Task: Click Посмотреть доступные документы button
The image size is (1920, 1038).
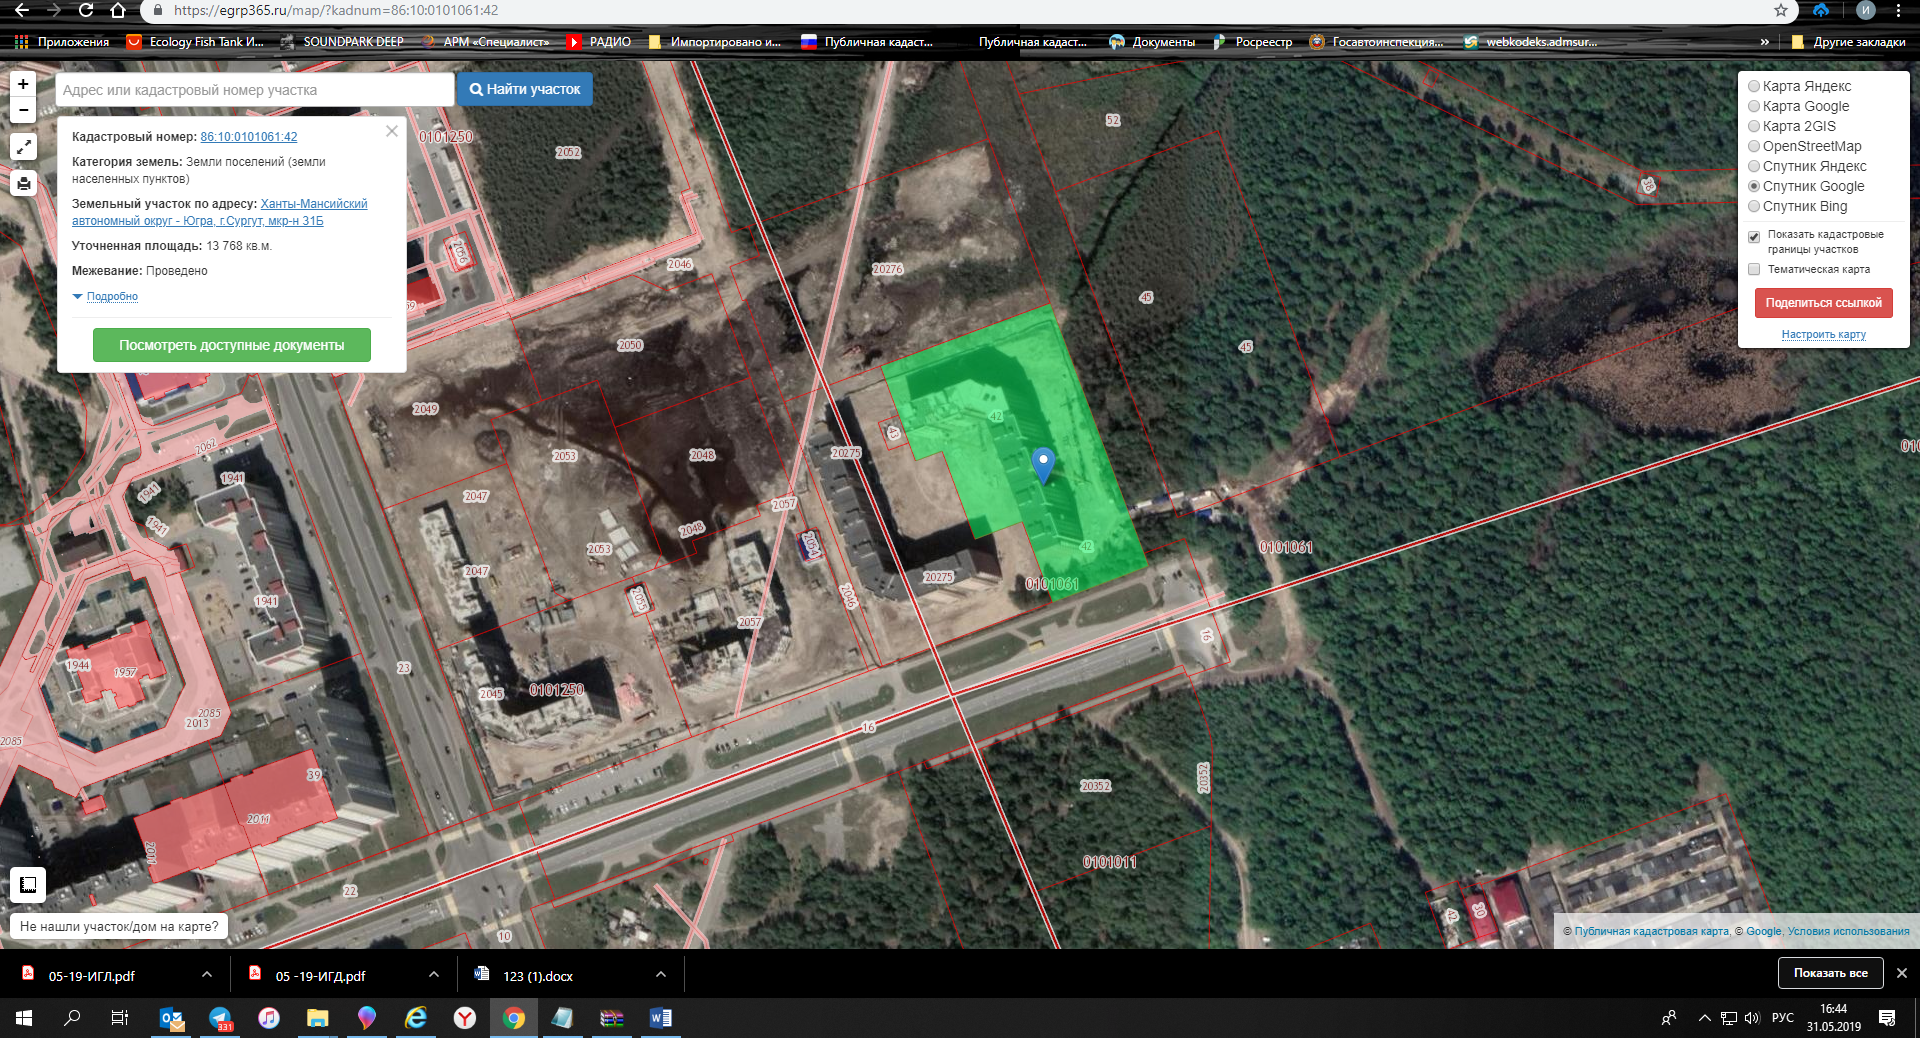Action: click(x=231, y=345)
